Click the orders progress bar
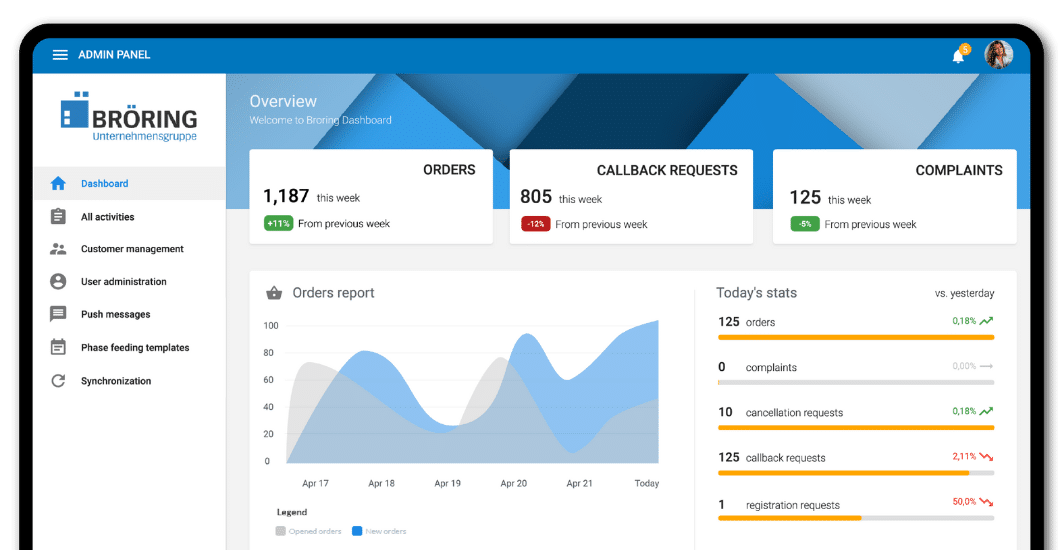1058x550 pixels. click(856, 337)
